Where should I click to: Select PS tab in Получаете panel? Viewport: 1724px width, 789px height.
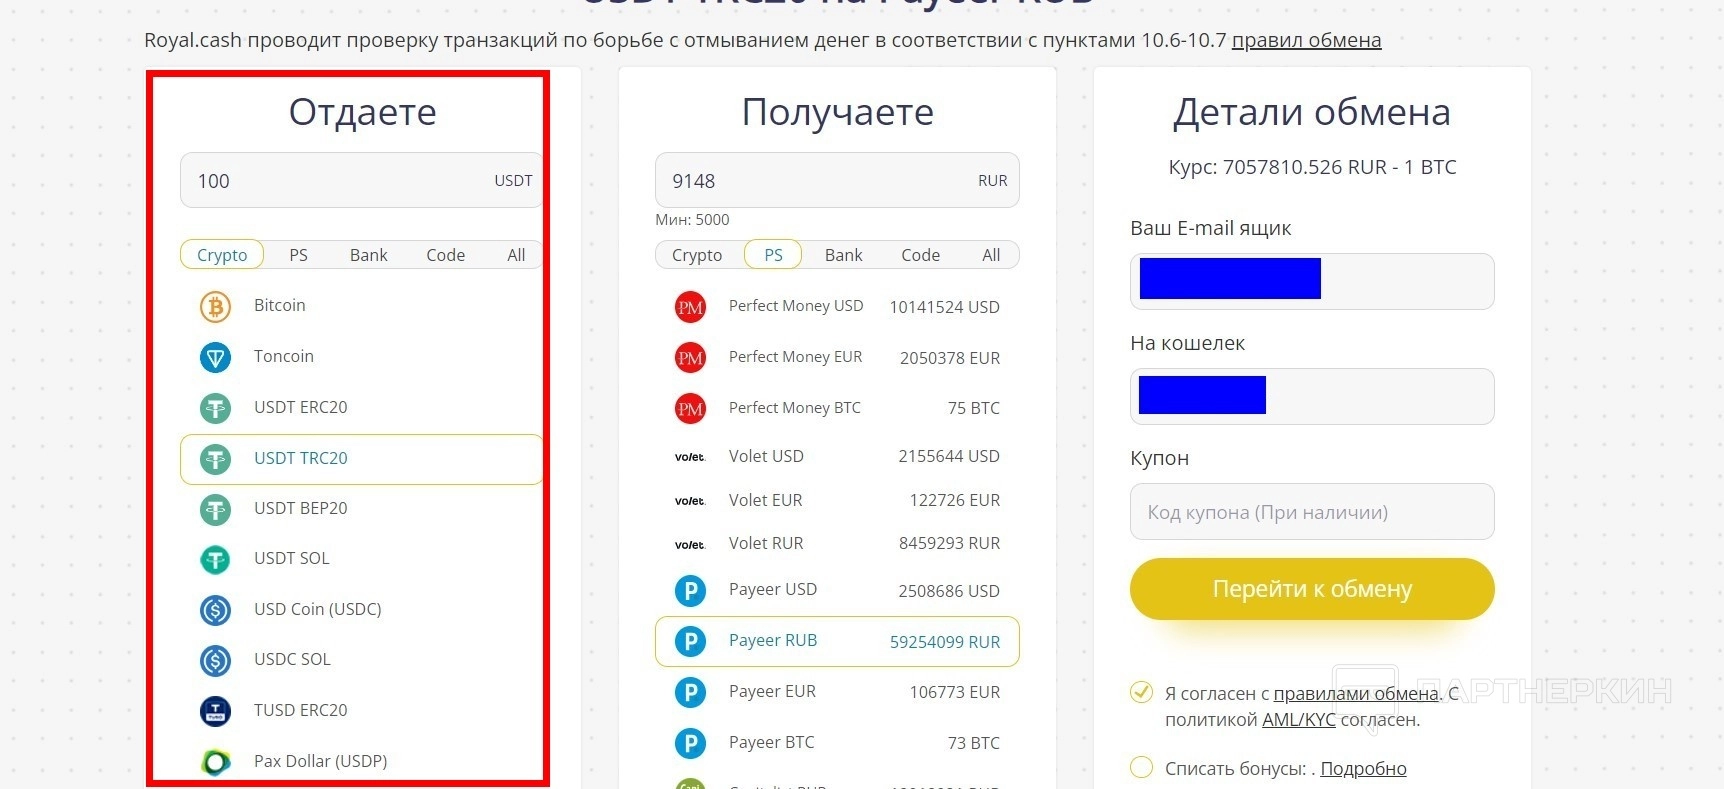[x=773, y=255]
